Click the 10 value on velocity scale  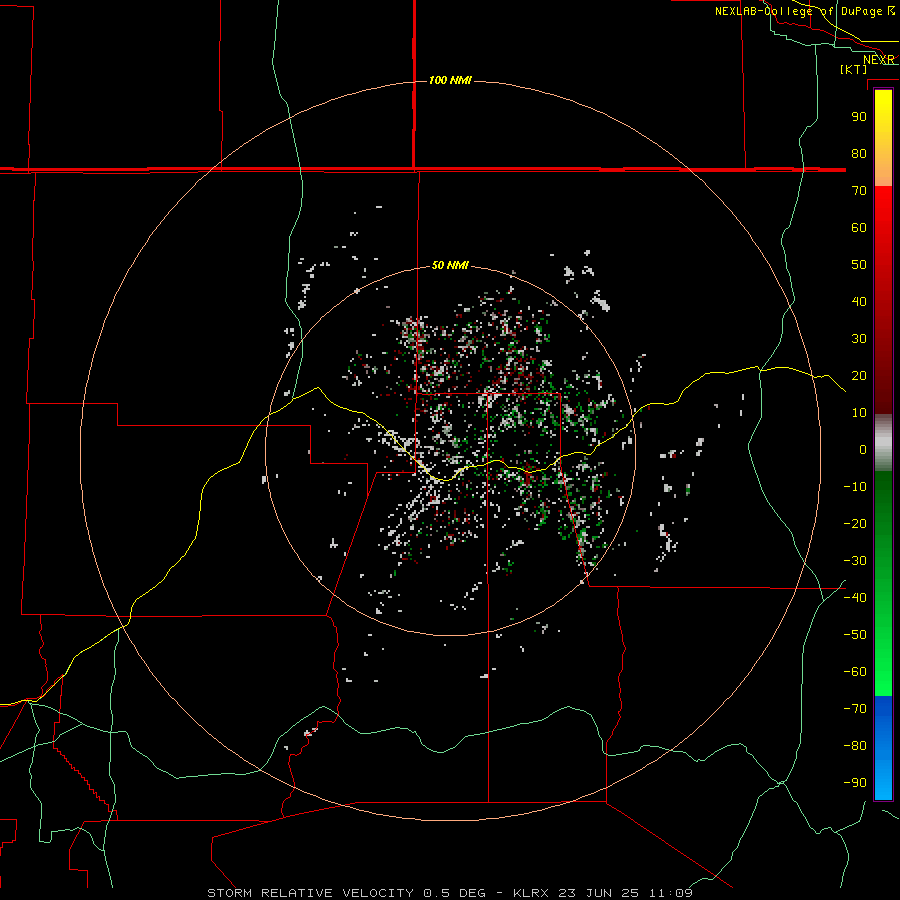859,413
